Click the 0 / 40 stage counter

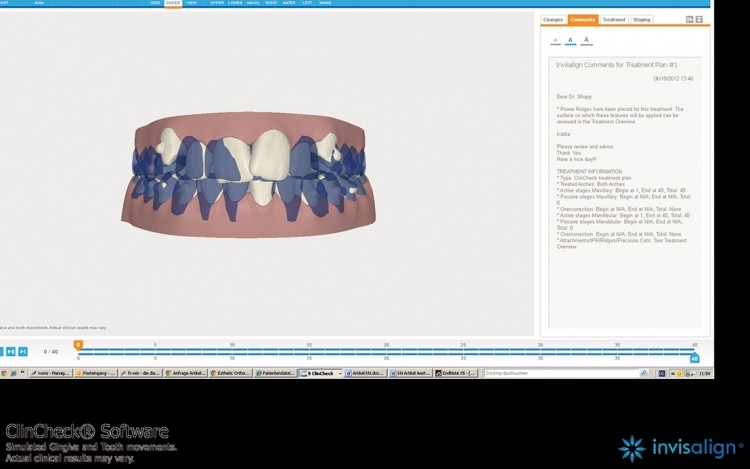pos(51,352)
